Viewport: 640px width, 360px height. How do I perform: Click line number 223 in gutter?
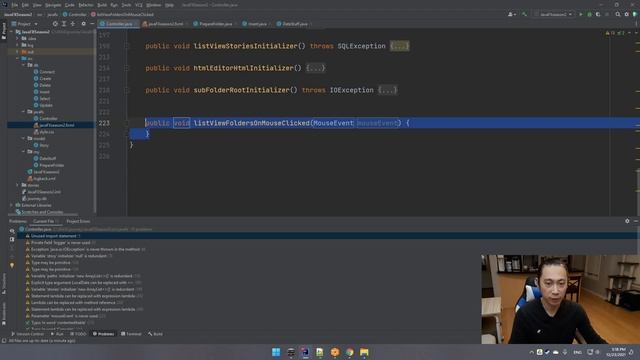click(104, 123)
